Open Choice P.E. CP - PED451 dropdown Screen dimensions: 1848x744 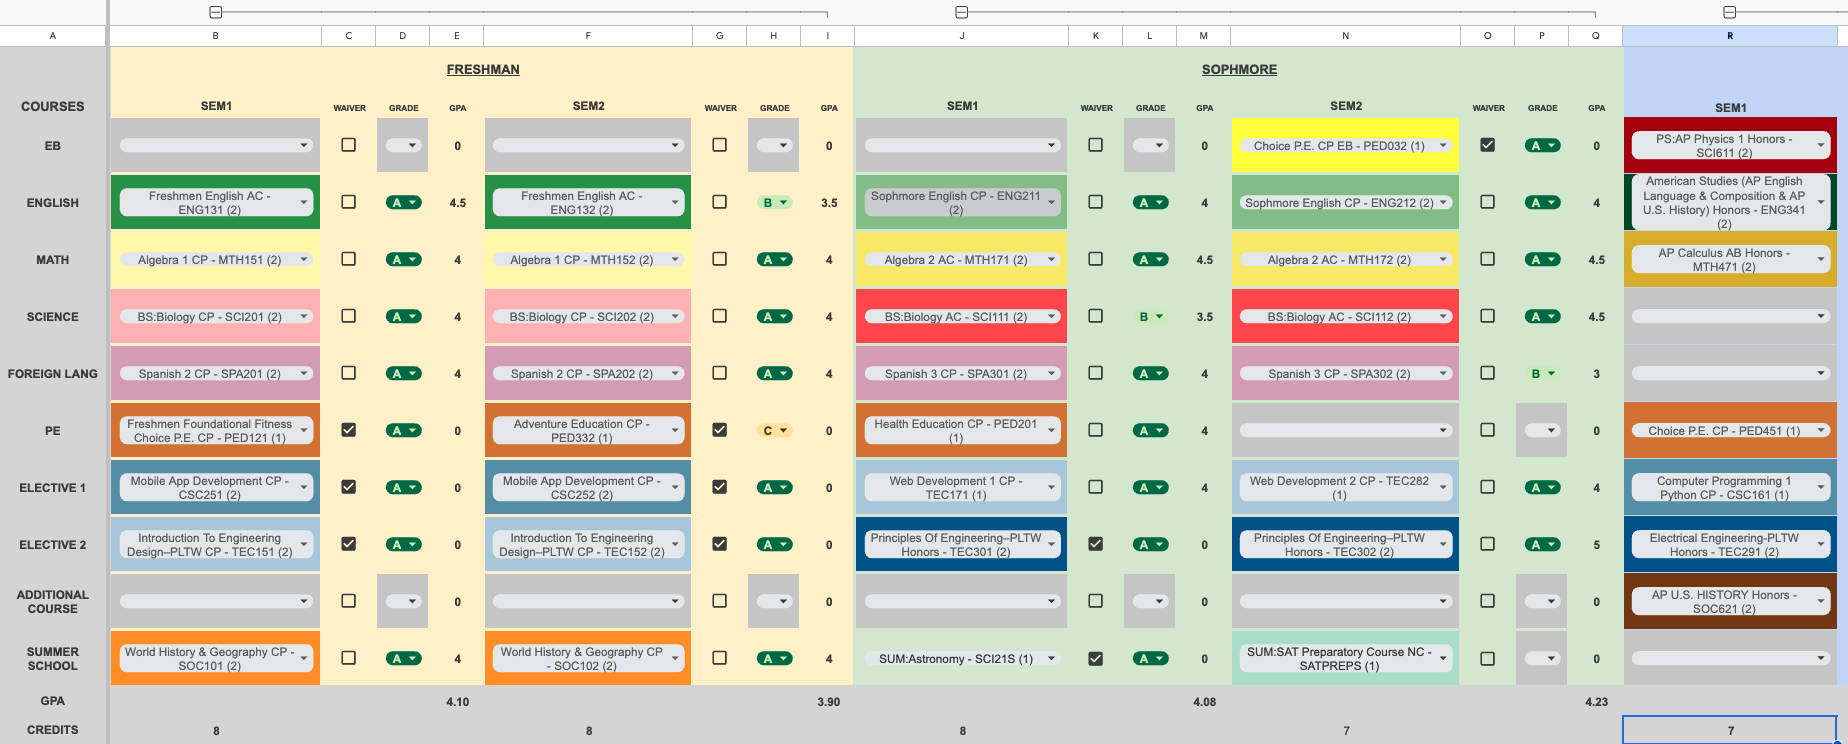click(x=1730, y=431)
